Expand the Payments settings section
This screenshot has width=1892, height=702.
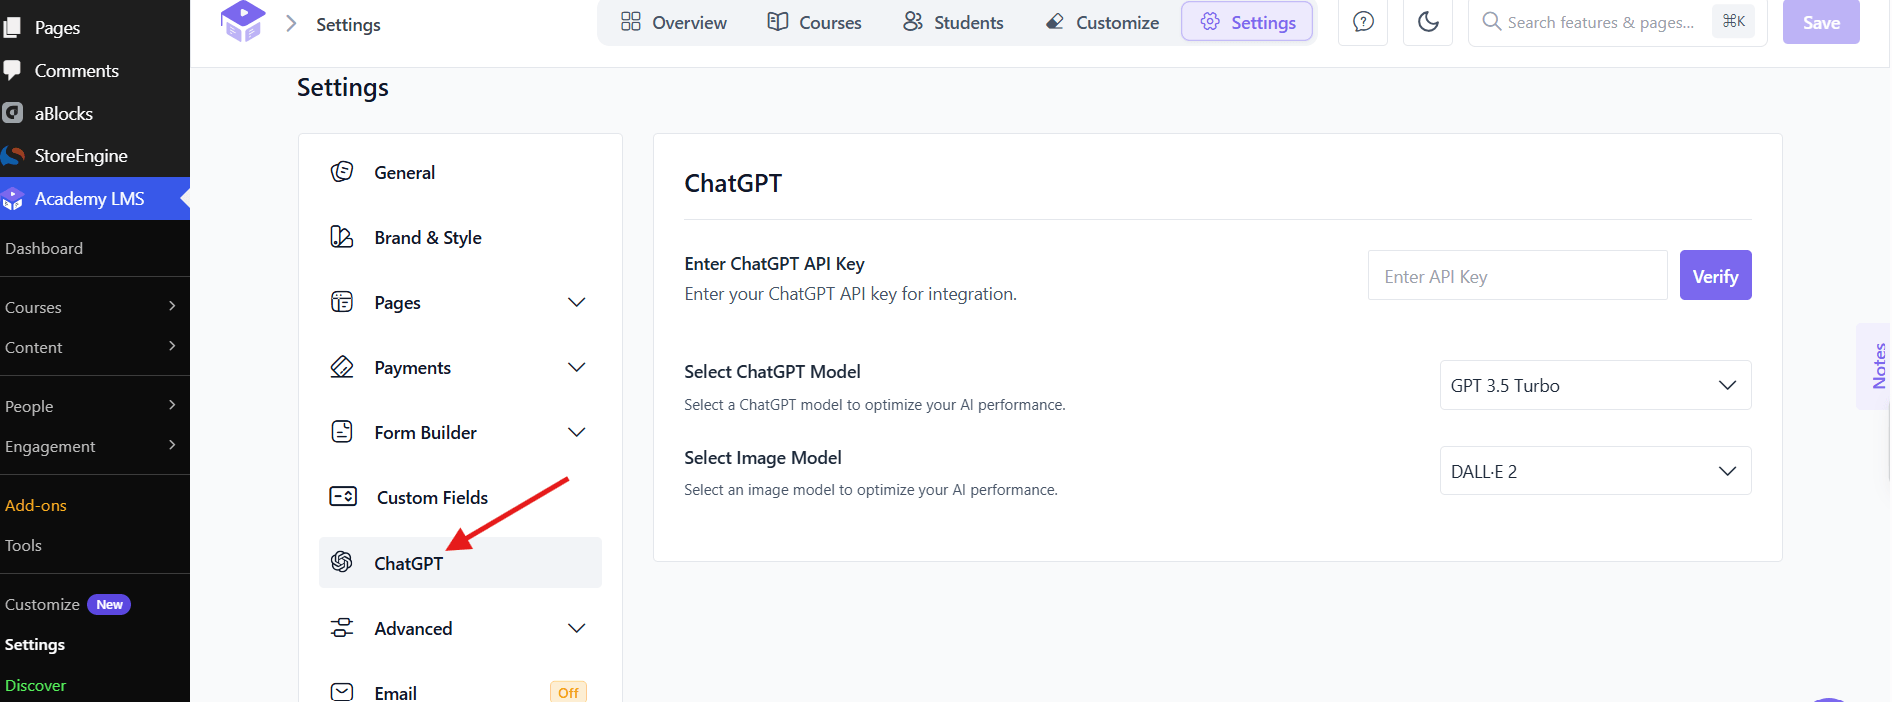pos(577,367)
